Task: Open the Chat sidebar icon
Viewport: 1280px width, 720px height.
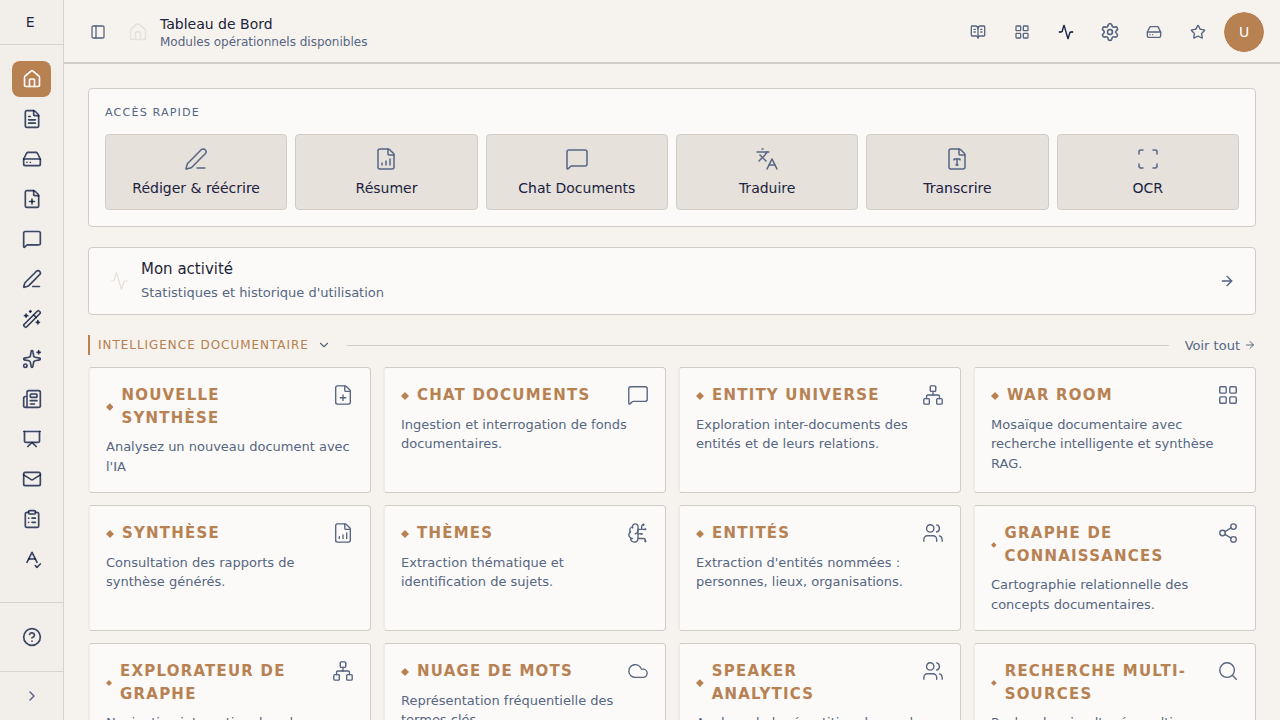Action: click(31, 239)
